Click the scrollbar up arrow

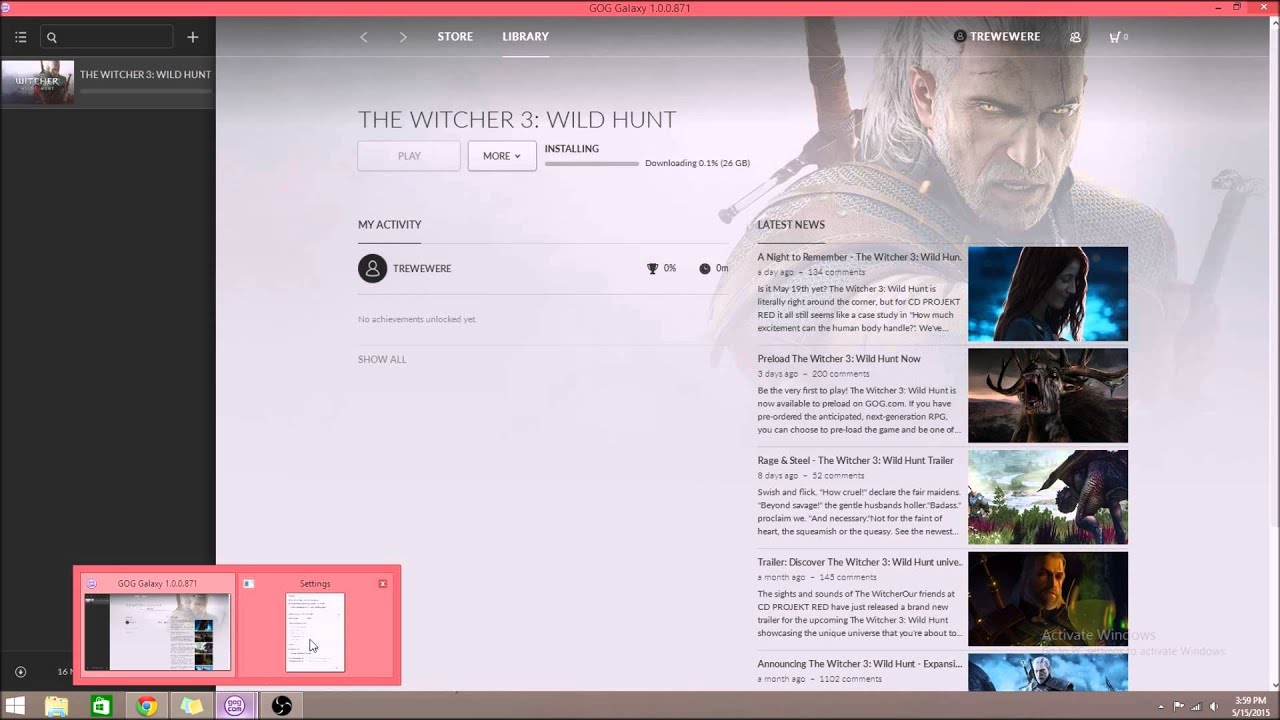tap(1274, 24)
